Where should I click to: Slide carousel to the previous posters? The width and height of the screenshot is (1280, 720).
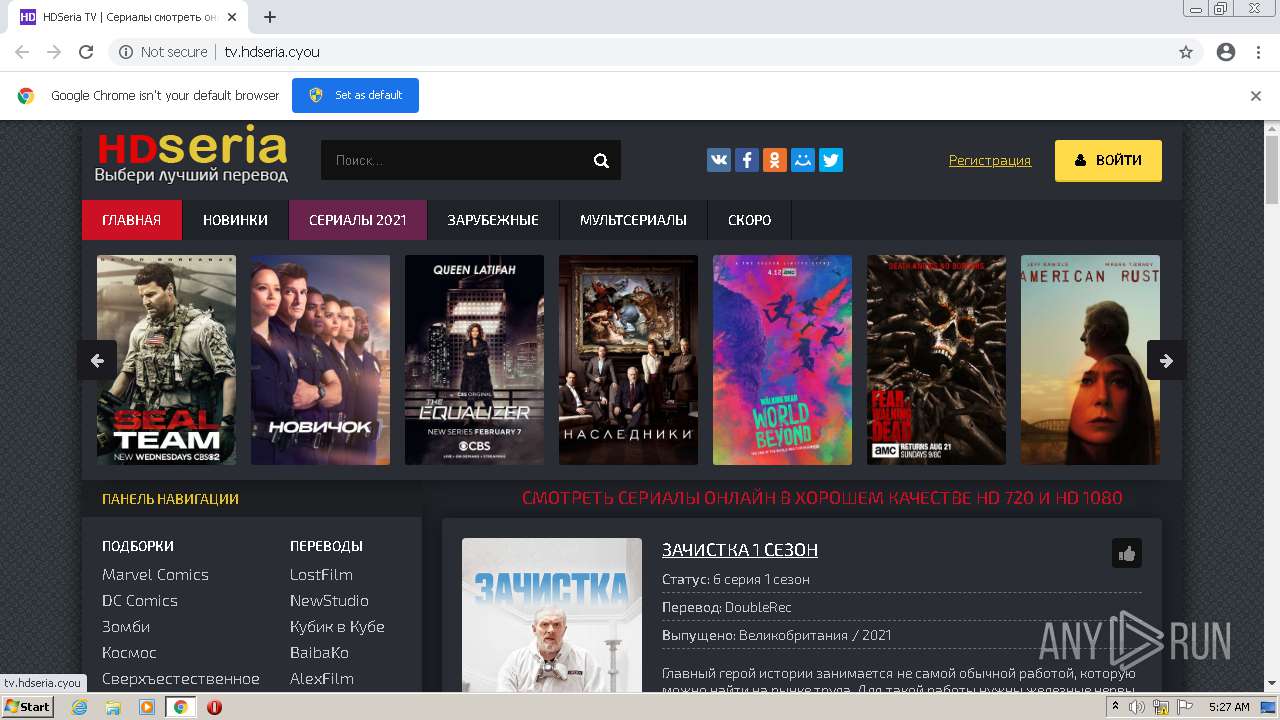click(x=97, y=361)
